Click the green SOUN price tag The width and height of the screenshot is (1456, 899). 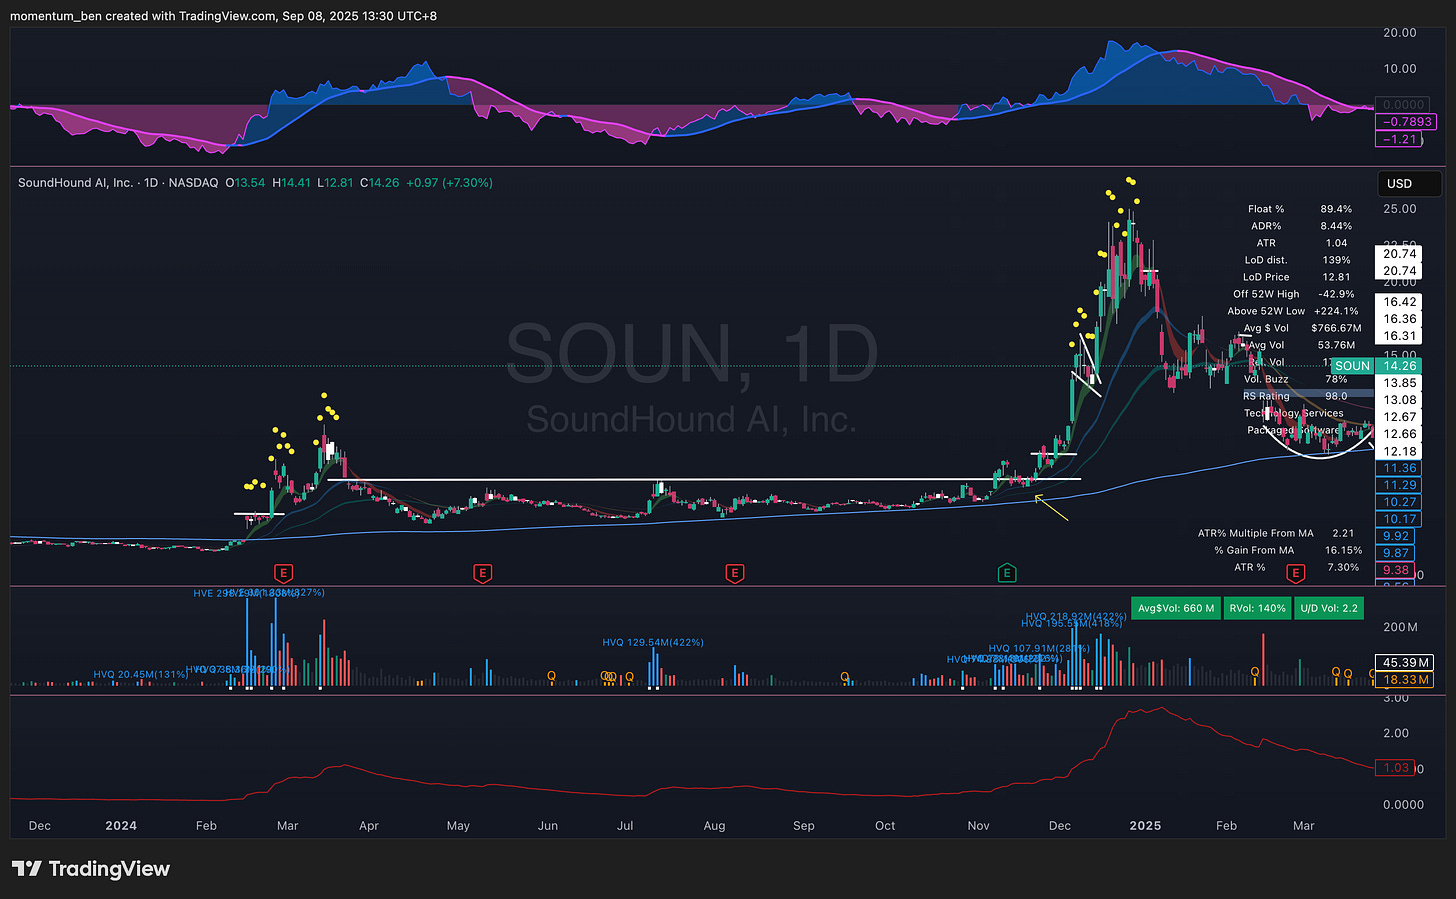1353,366
